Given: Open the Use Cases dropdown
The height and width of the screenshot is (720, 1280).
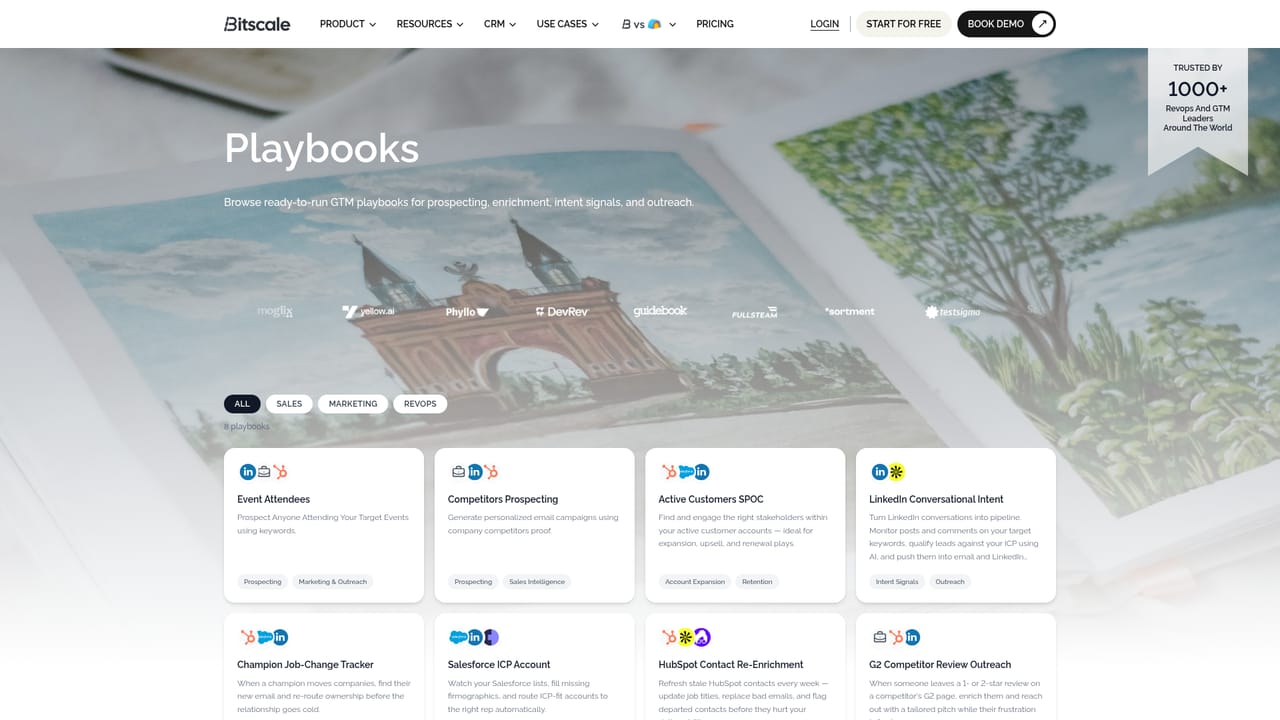Looking at the screenshot, I should tap(568, 24).
